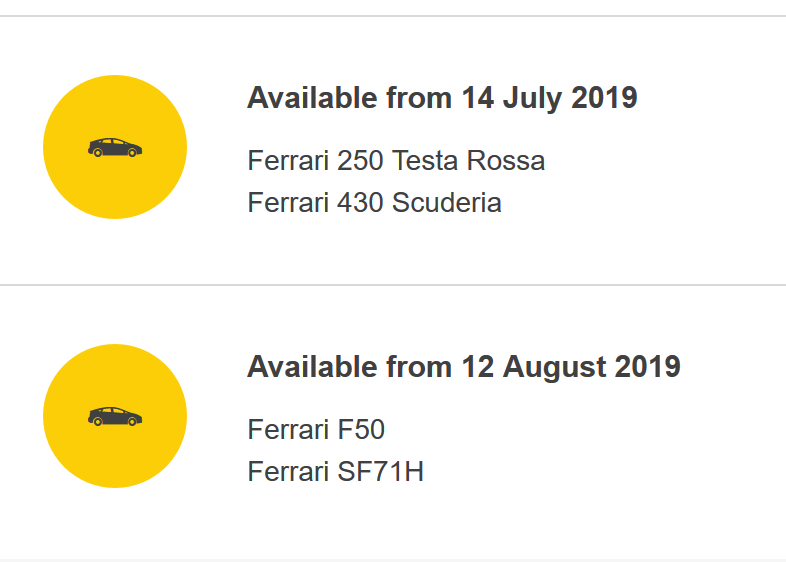Click the word 'Available' in the August heading
Image resolution: width=786 pixels, height=562 pixels.
click(x=311, y=367)
